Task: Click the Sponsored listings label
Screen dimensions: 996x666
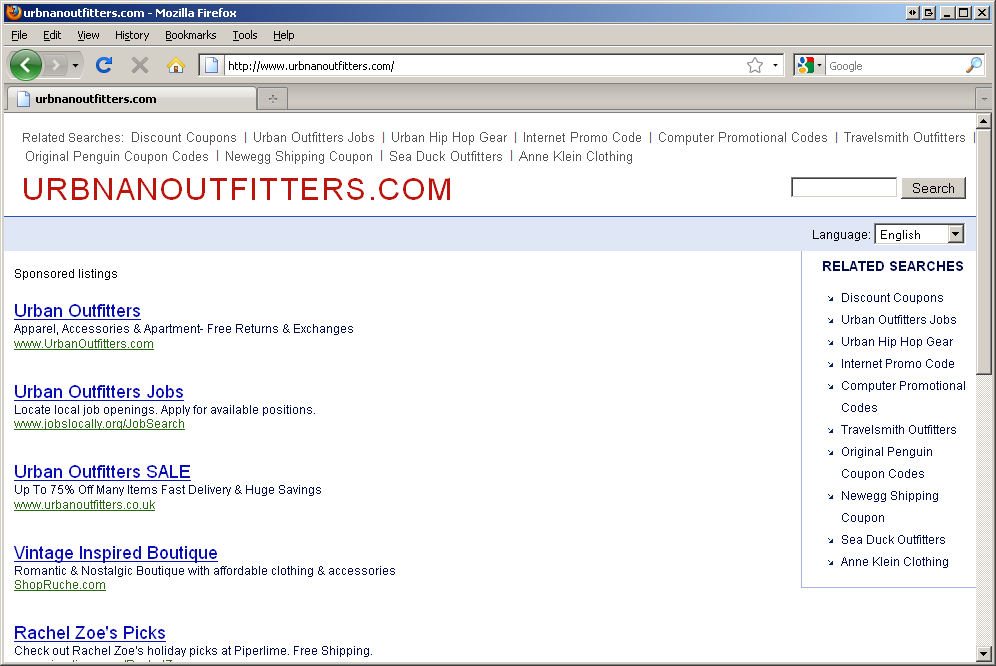Action: pos(66,274)
